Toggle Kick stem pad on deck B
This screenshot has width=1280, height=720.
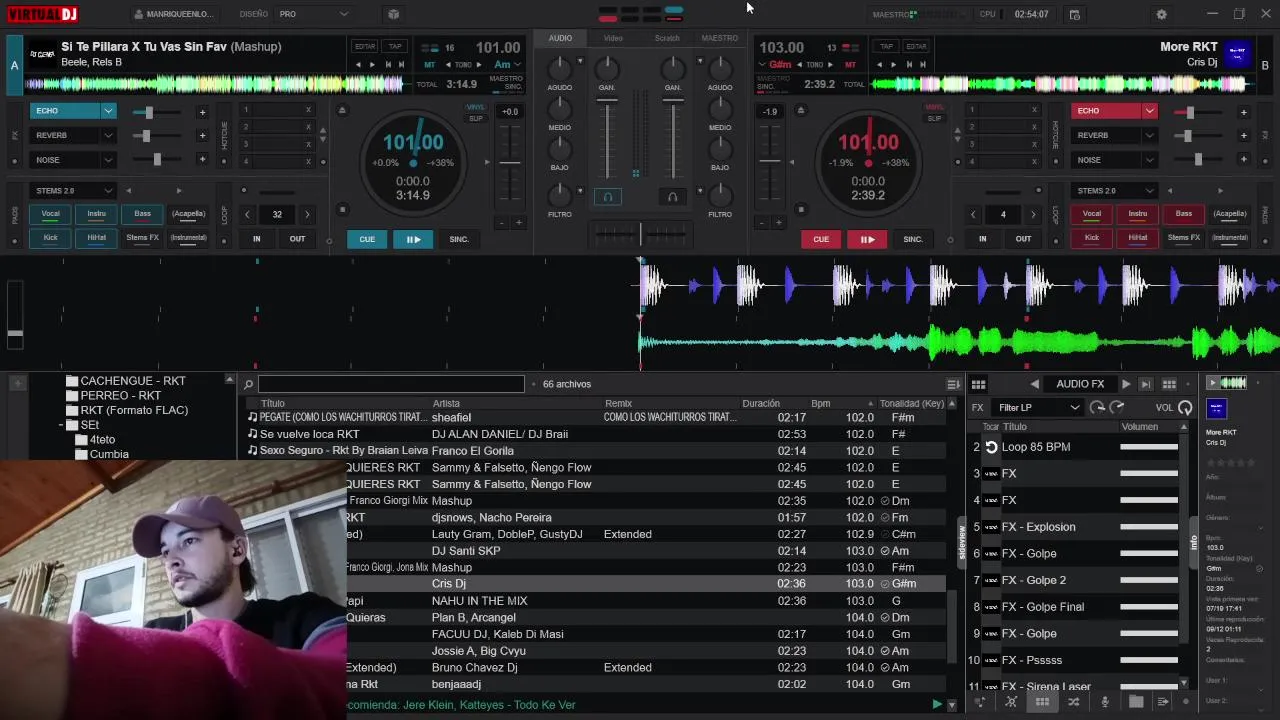(x=1092, y=238)
